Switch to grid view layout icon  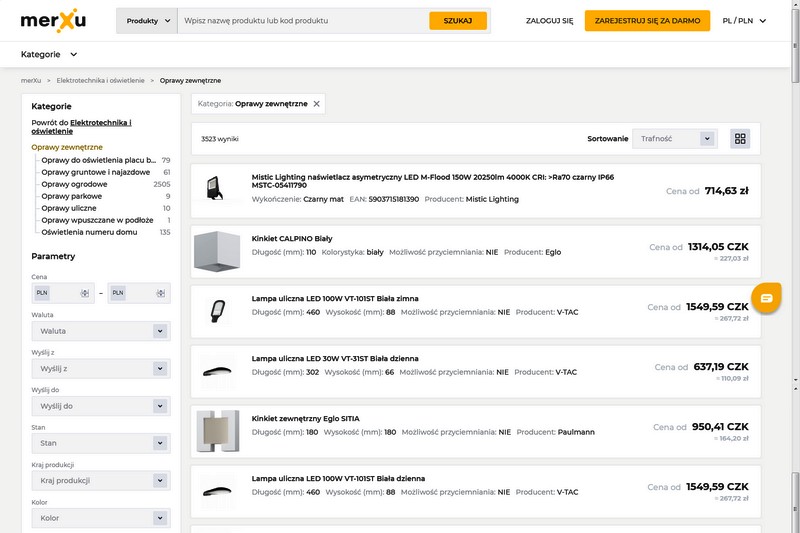coord(740,139)
